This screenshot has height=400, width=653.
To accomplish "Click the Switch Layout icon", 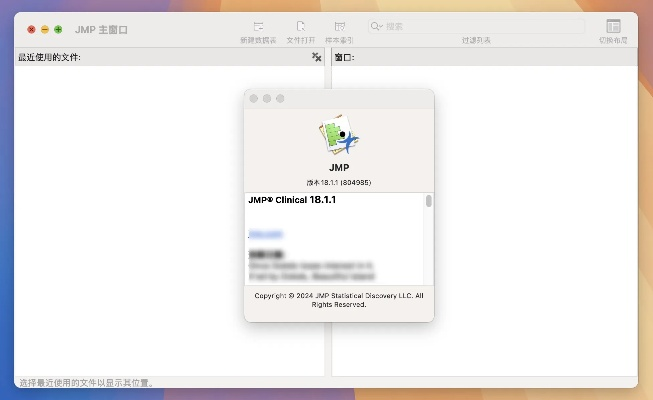I will click(613, 26).
